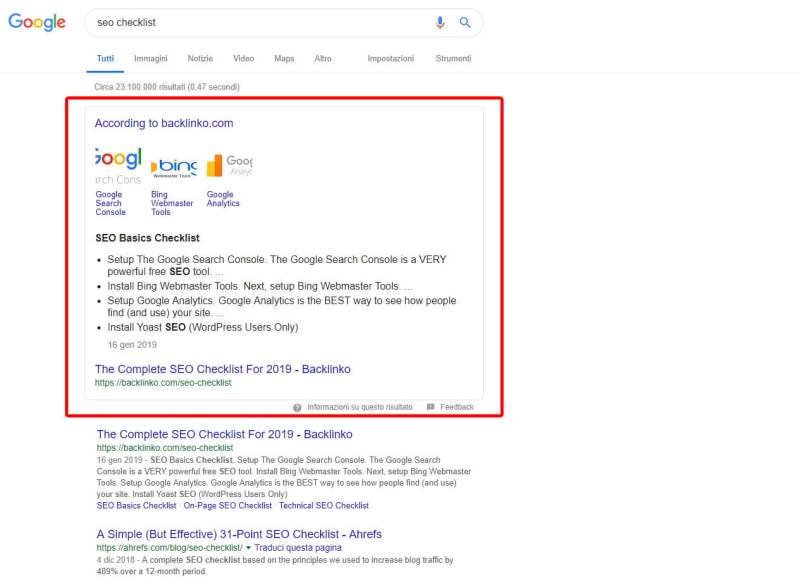Click the magnifying glass search icon
The image size is (800, 583).
pos(465,22)
